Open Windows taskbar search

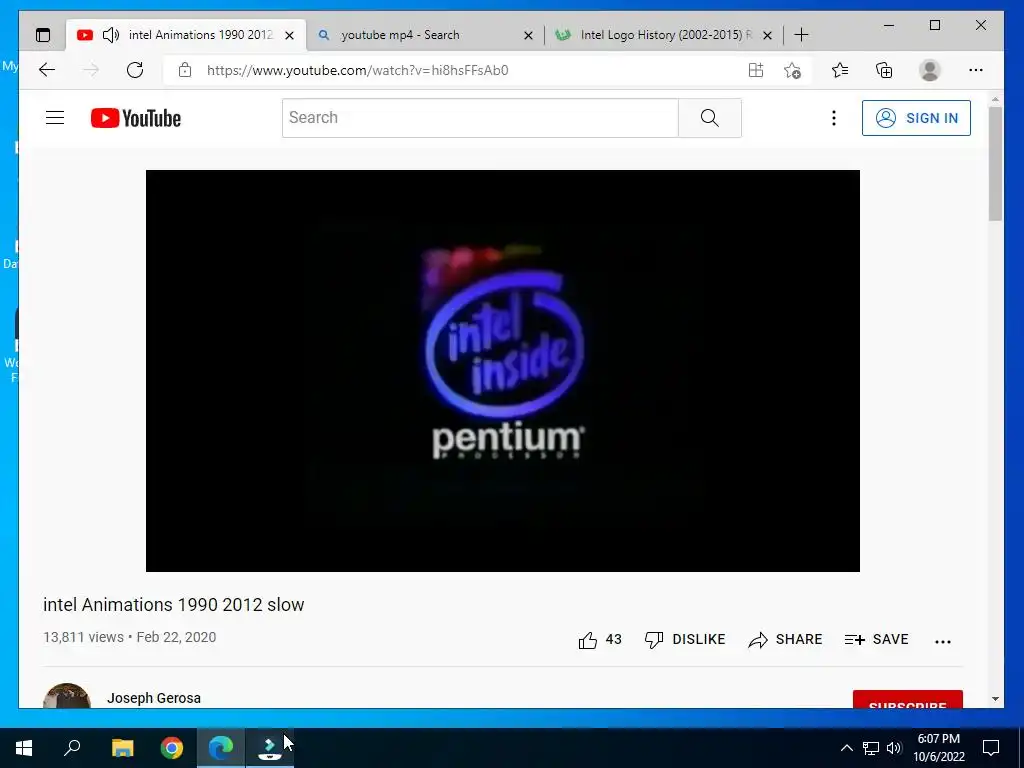click(72, 748)
